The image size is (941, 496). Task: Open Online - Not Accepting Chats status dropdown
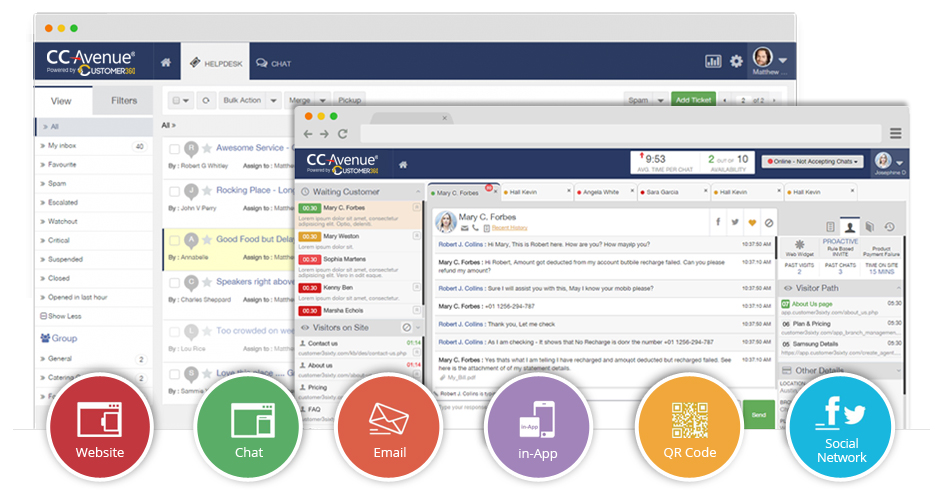pos(813,162)
